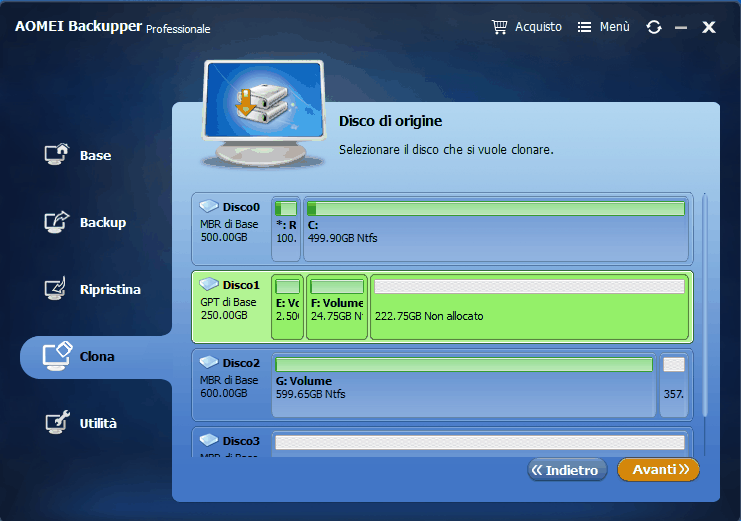Click the Disco0 drive icon
The width and height of the screenshot is (741, 521).
point(208,206)
